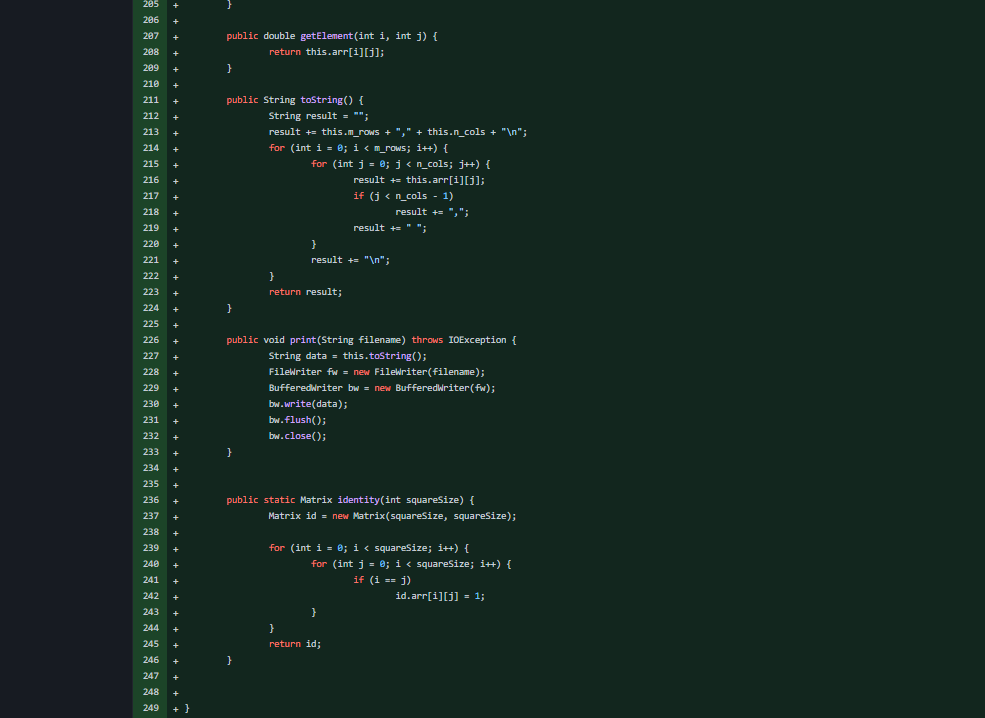Click 'bw.close();' line
This screenshot has height=718, width=985.
(298, 436)
